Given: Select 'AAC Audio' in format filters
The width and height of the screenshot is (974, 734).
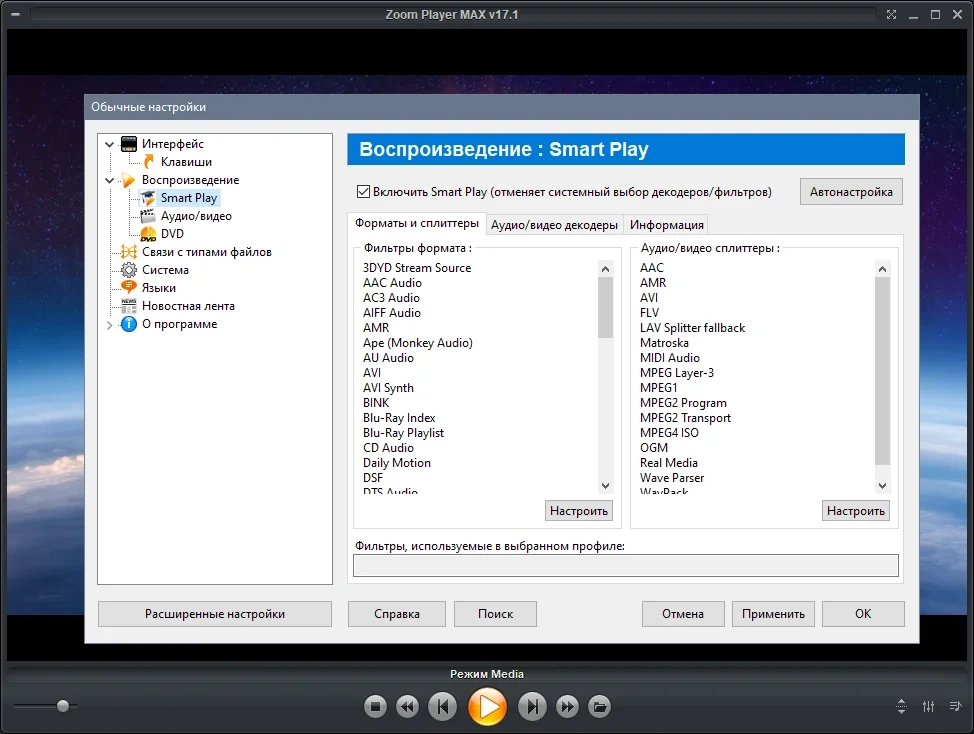Looking at the screenshot, I should [x=392, y=283].
